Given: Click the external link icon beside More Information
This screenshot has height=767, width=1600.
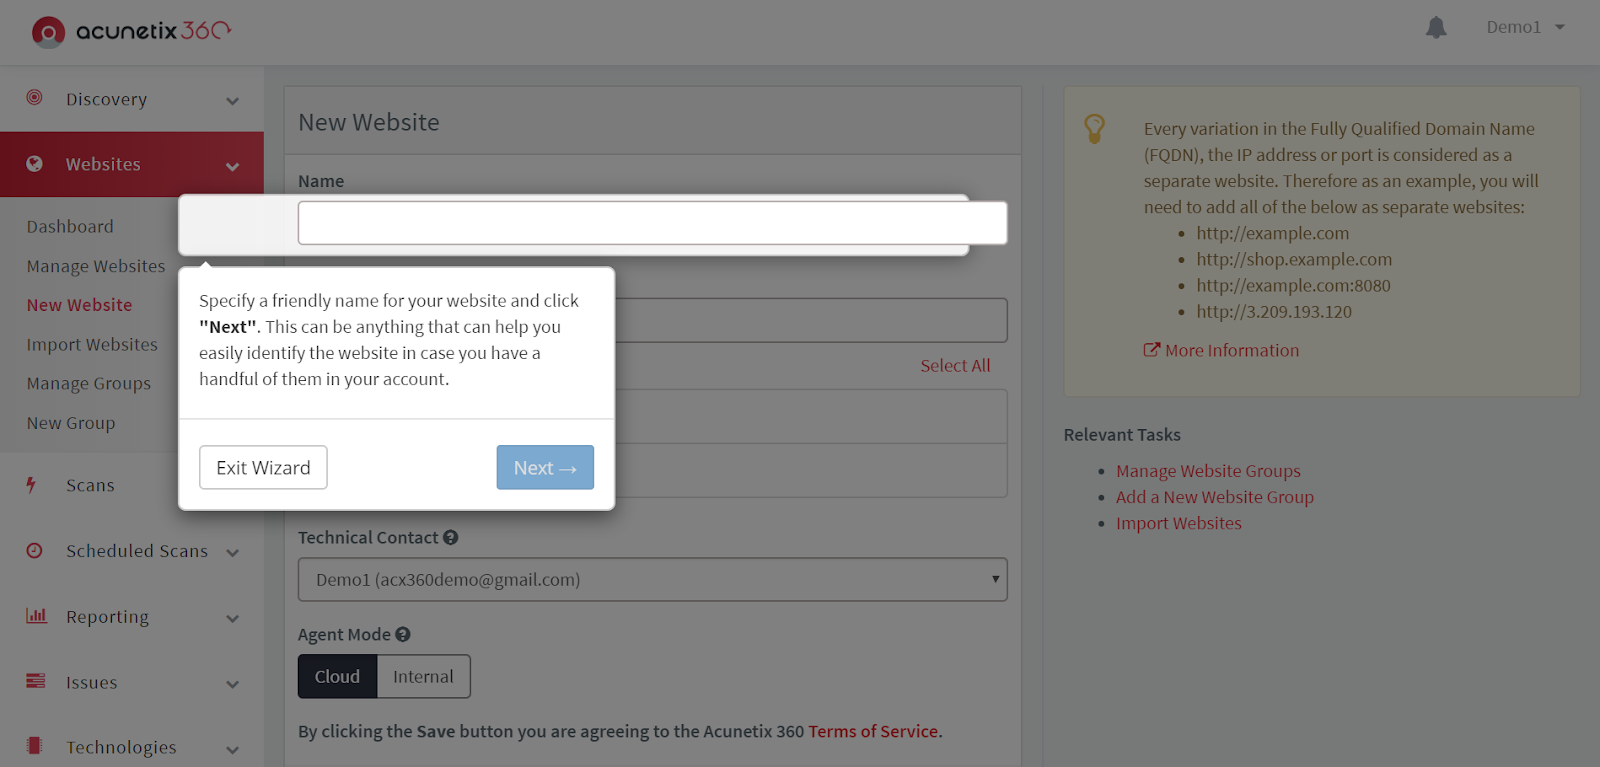Looking at the screenshot, I should [1152, 350].
